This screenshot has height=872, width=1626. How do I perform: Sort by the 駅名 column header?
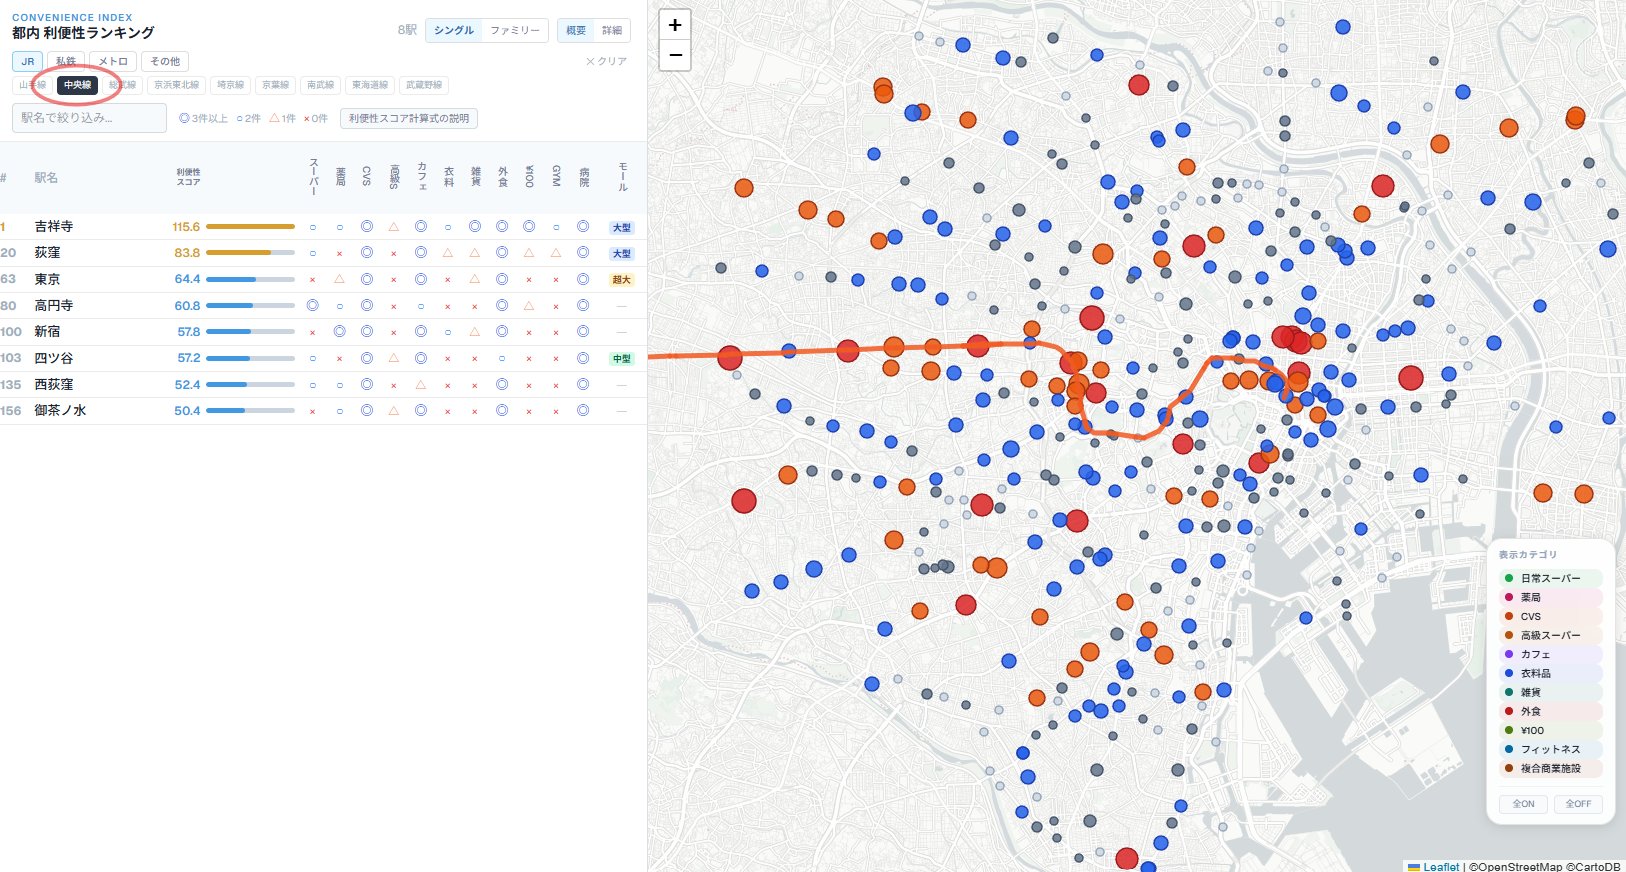tap(46, 178)
